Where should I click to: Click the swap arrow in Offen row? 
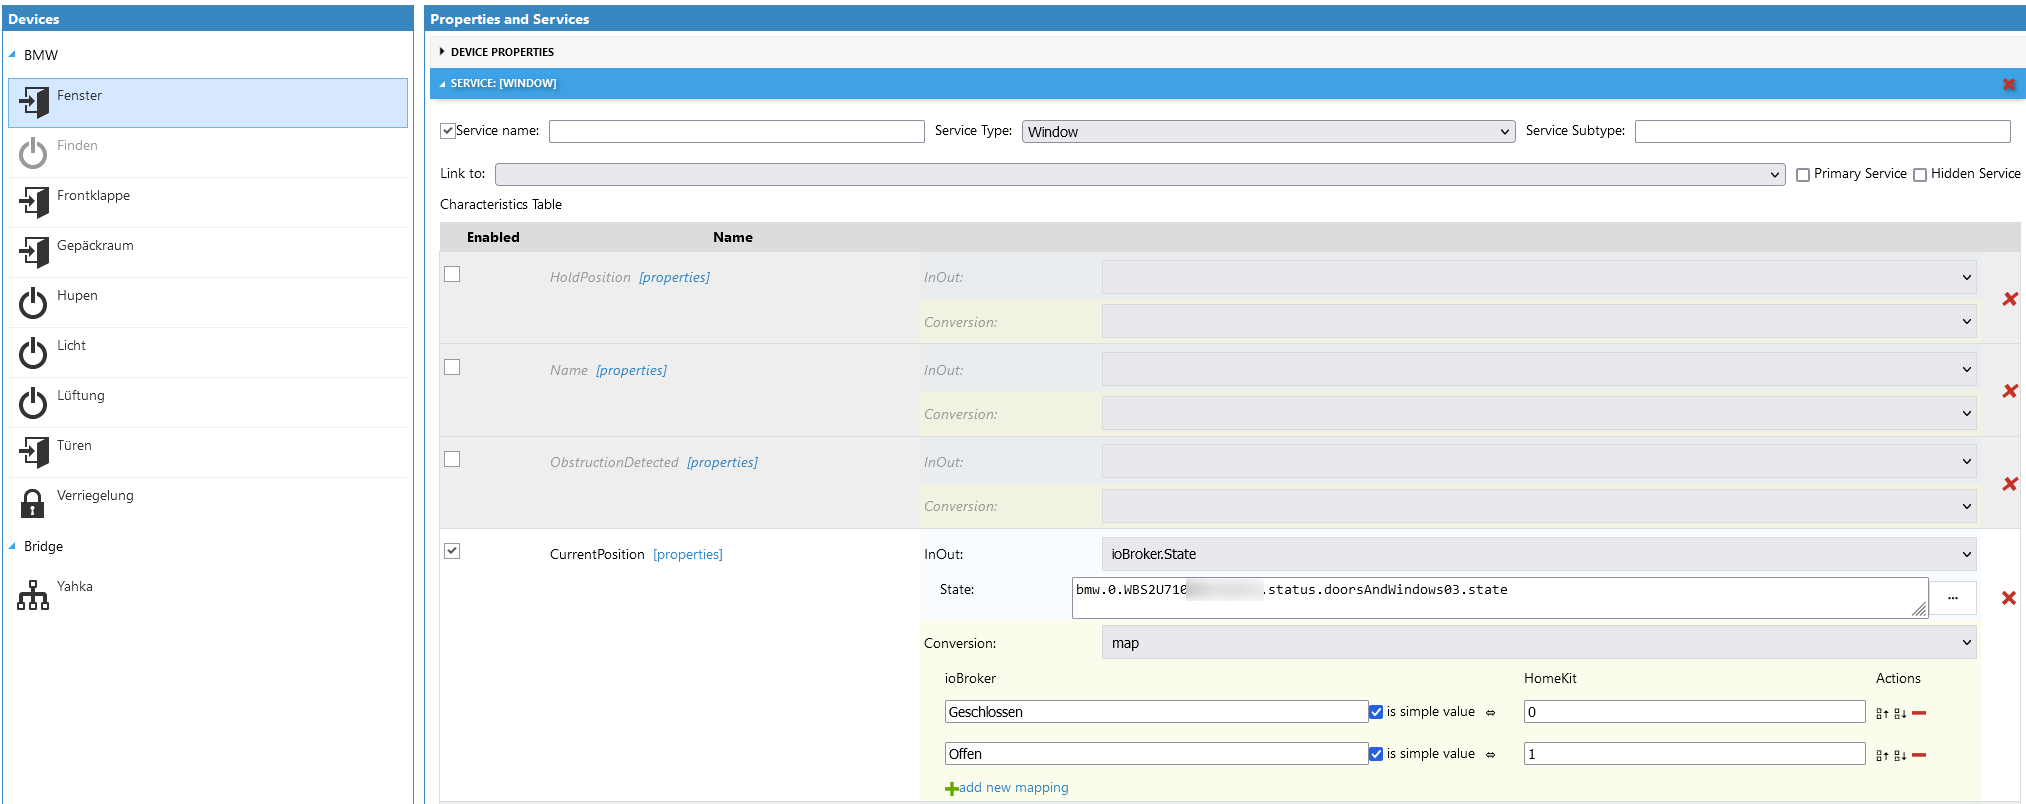pos(1490,755)
